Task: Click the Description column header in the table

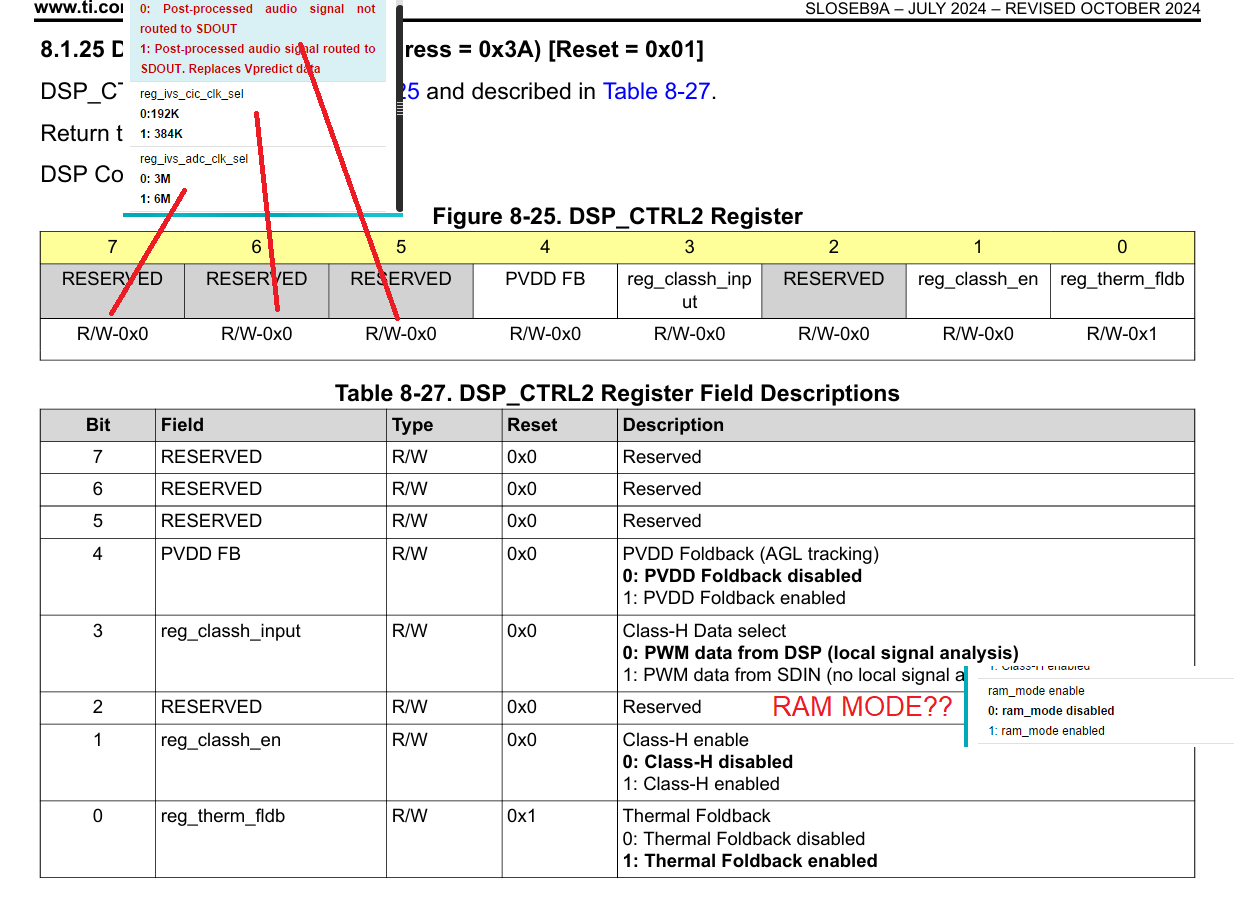Action: 906,425
